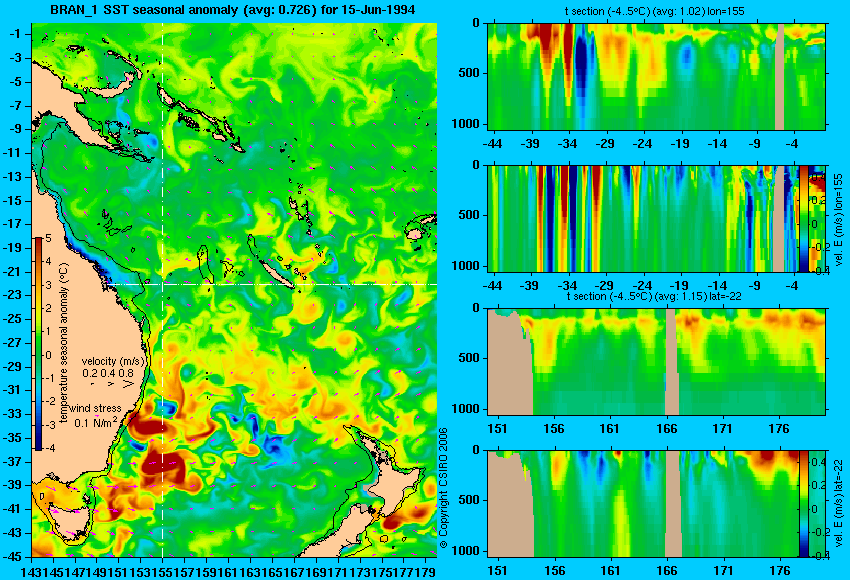Click the 'temperature seasonal anomaly (°C)' vertical label
850x580 pixels.
(64, 343)
